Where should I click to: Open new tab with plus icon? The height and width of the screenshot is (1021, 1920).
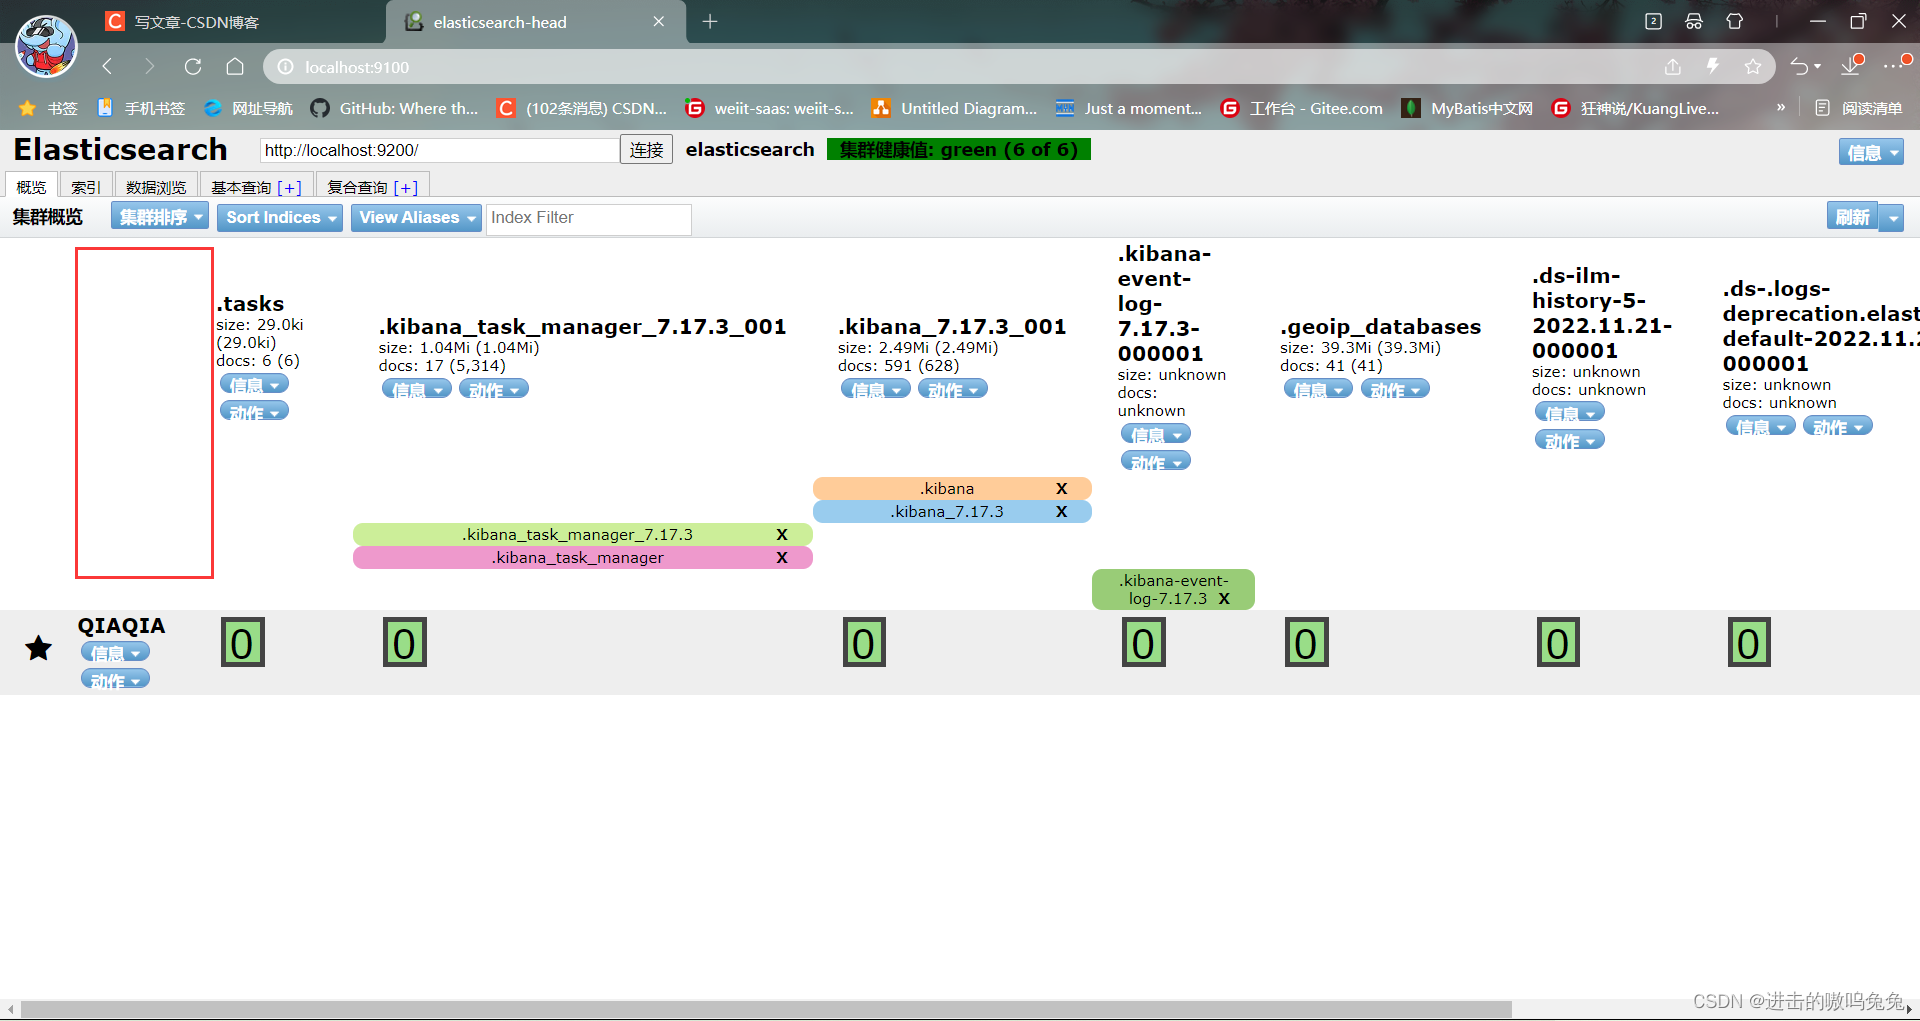[710, 21]
